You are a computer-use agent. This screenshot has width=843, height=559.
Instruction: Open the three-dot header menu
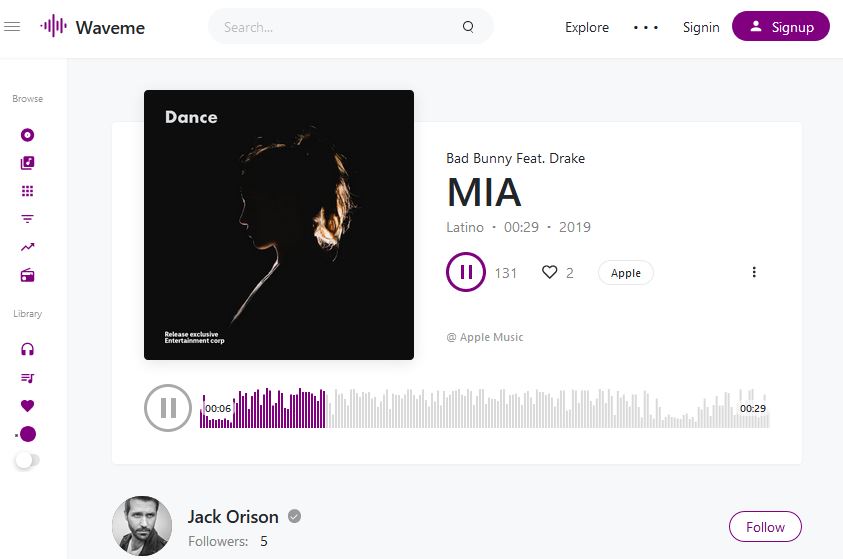pyautogui.click(x=646, y=27)
